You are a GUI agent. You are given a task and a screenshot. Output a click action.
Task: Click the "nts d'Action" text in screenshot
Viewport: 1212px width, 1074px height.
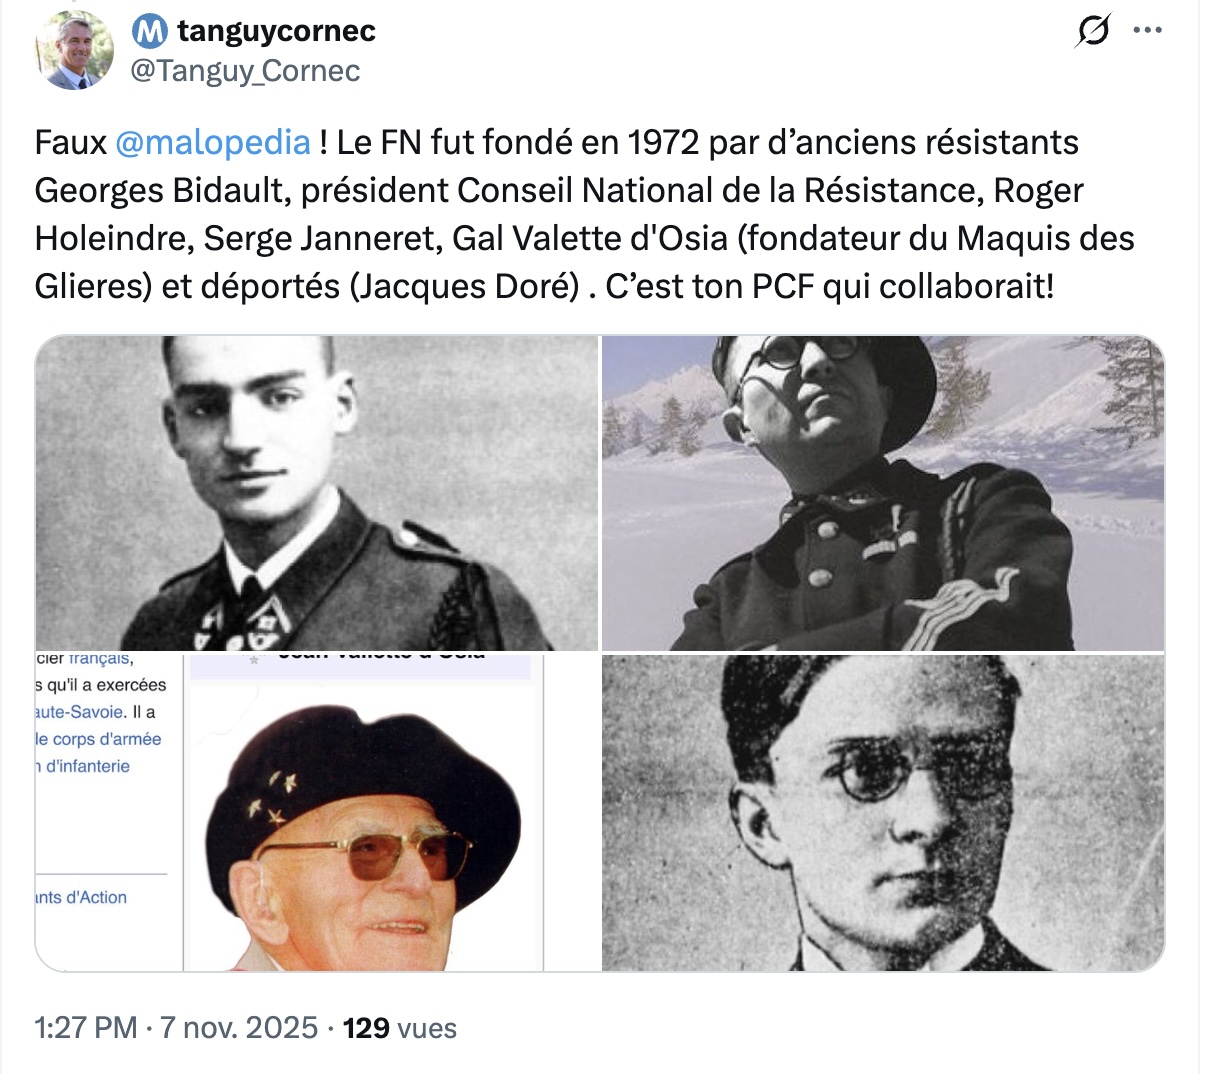pyautogui.click(x=82, y=897)
